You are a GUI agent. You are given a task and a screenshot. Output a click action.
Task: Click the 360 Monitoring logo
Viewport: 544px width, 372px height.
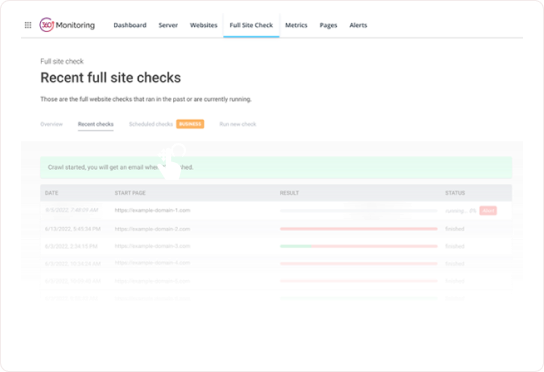pos(67,25)
